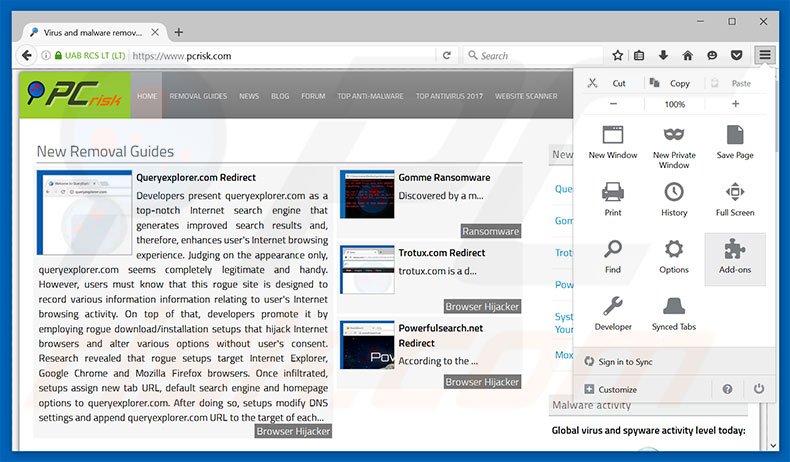Click Customize in menu footer
This screenshot has width=790, height=462.
611,389
